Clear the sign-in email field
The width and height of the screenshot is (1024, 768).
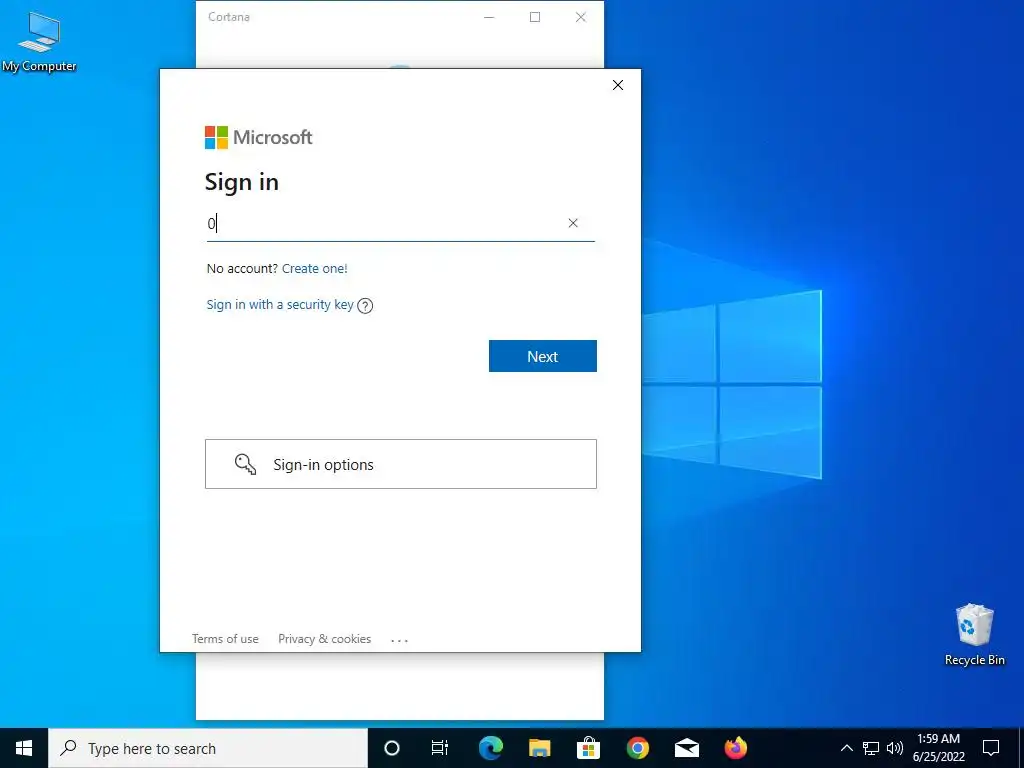coord(573,223)
